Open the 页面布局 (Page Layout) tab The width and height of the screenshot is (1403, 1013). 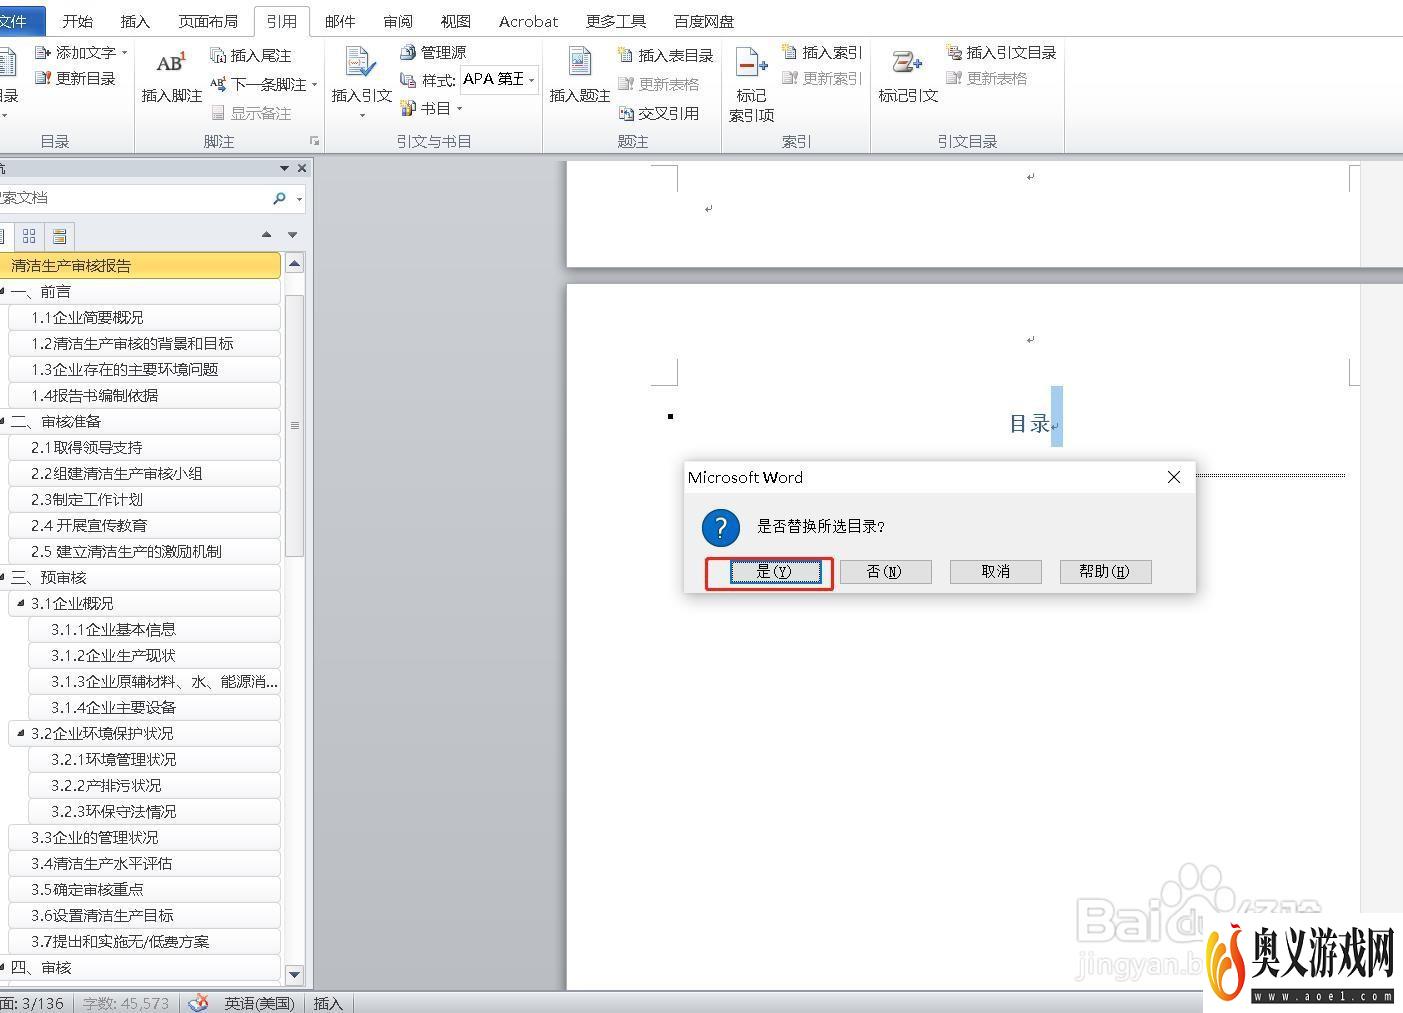208,20
